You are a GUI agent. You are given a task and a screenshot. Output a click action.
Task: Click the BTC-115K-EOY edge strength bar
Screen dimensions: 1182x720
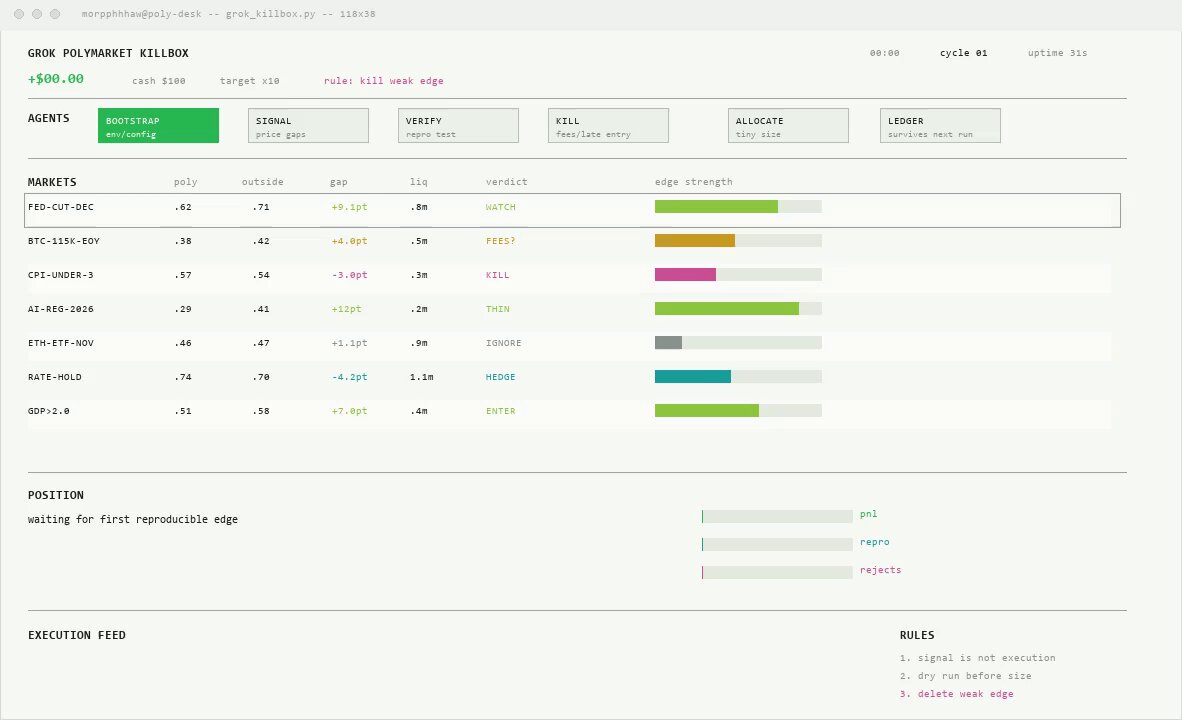[738, 241]
